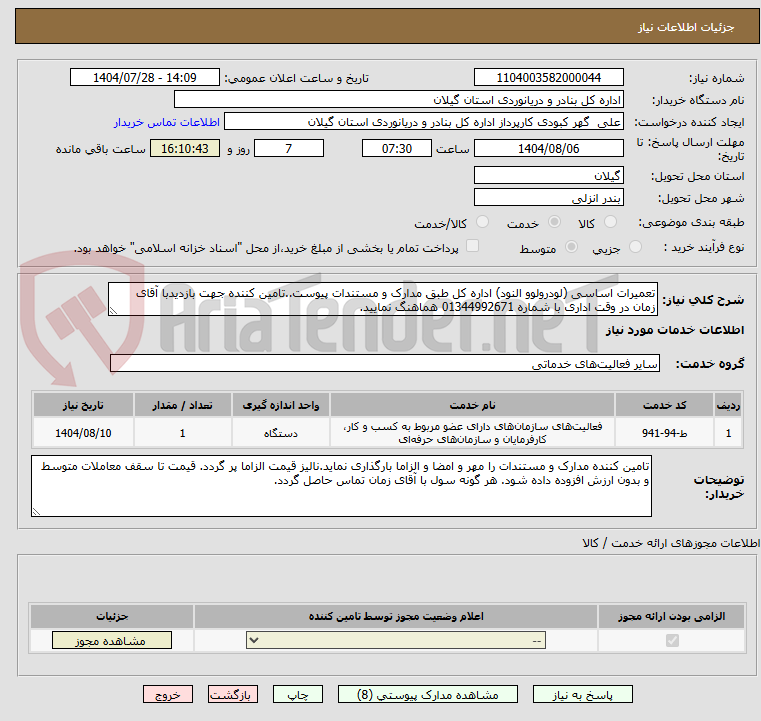This screenshot has height=721, width=761.
Task: Click the resize grip of توضیحات خریدار
Action: pos(36,511)
